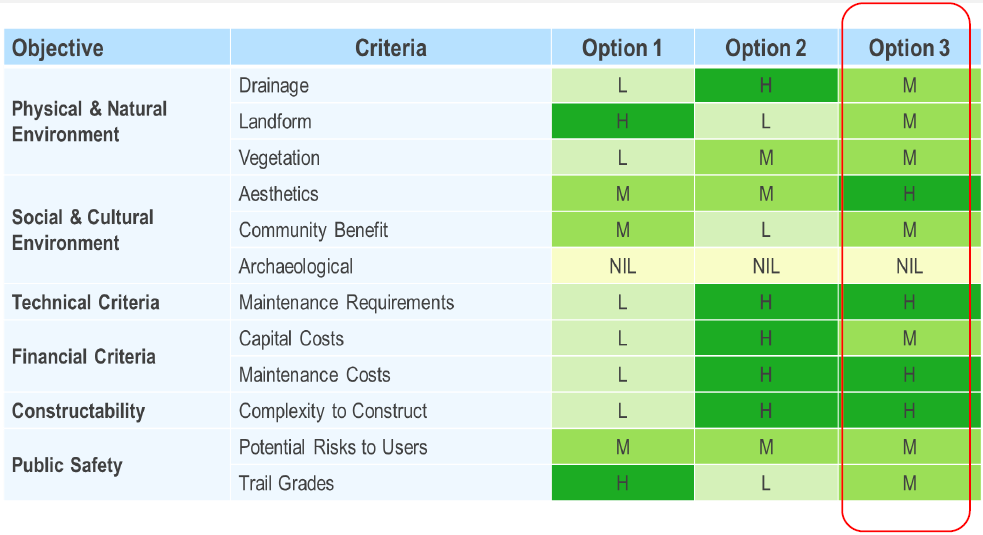Screen dimensions: 983x535
Task: Click the Option 3 column header
Action: pos(909,48)
